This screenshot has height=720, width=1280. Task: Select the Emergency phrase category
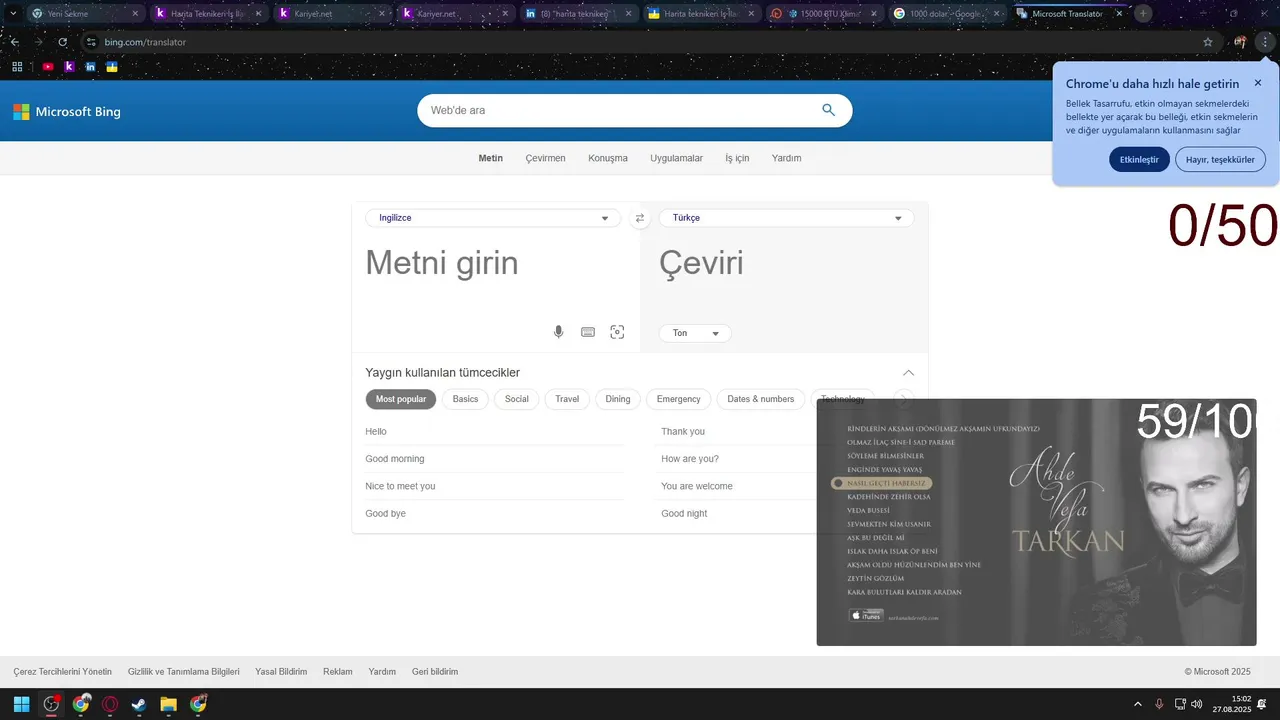tap(678, 399)
